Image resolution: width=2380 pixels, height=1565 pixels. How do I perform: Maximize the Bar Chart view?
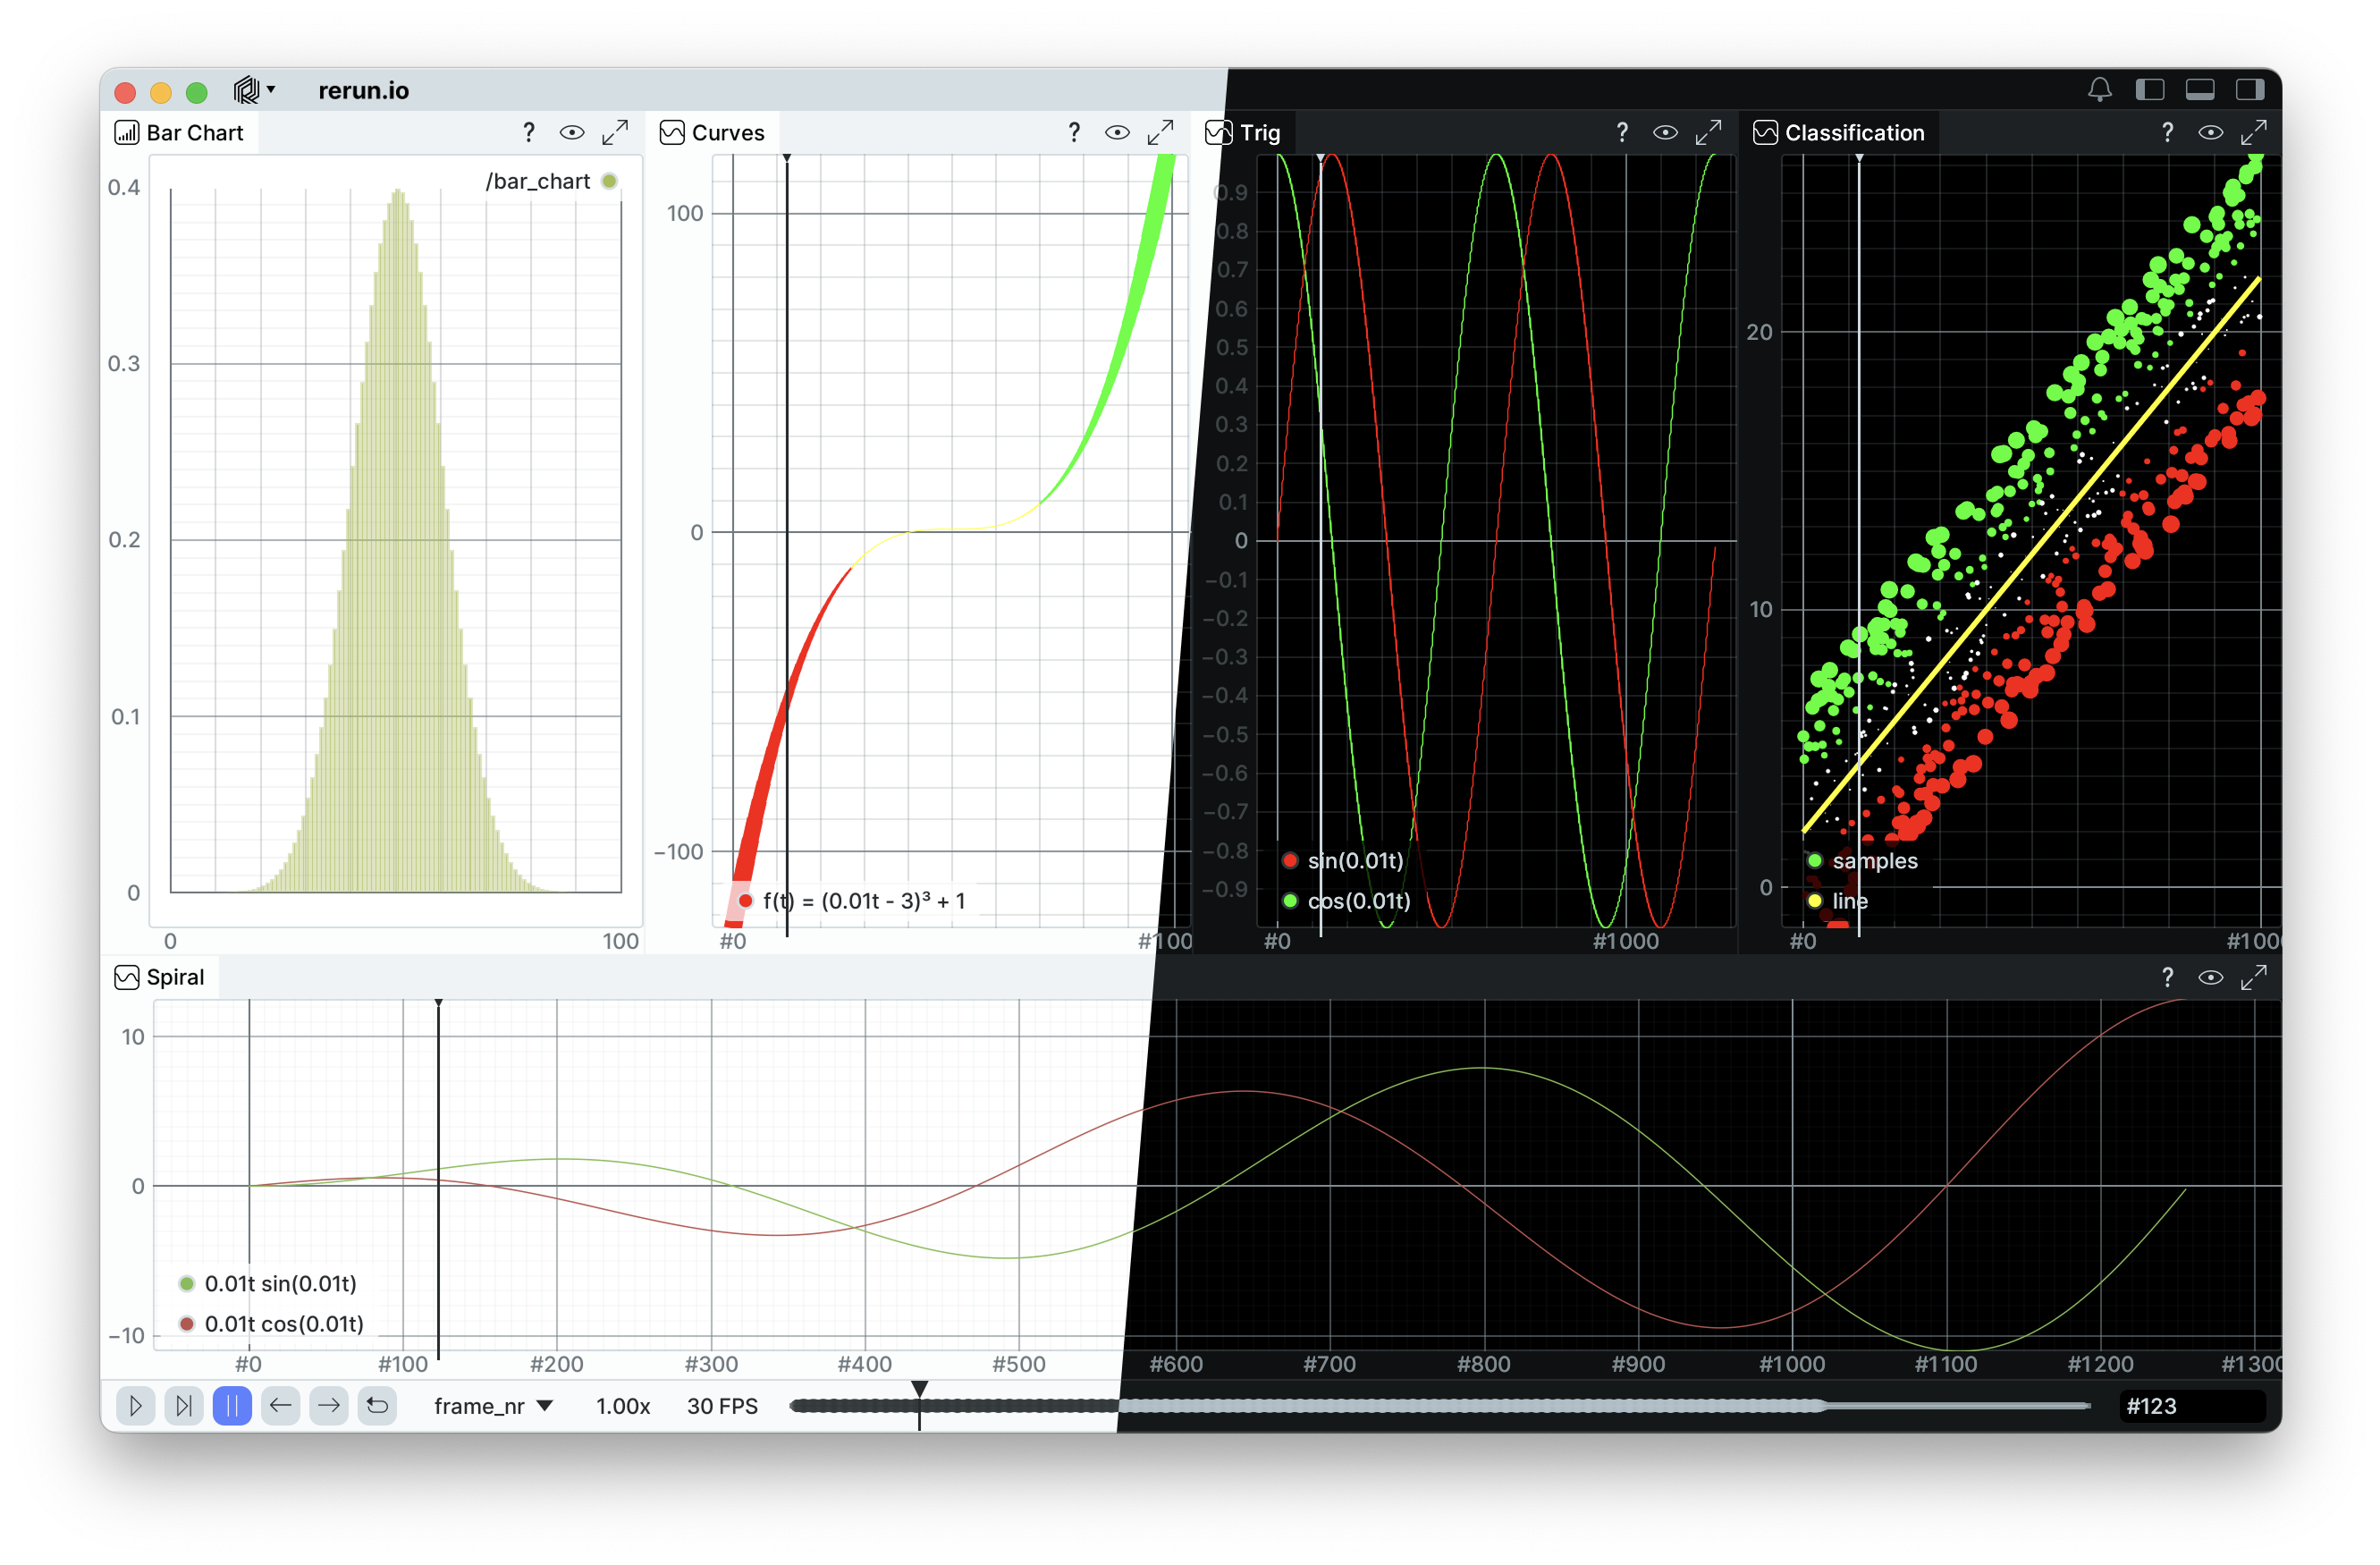tap(615, 132)
